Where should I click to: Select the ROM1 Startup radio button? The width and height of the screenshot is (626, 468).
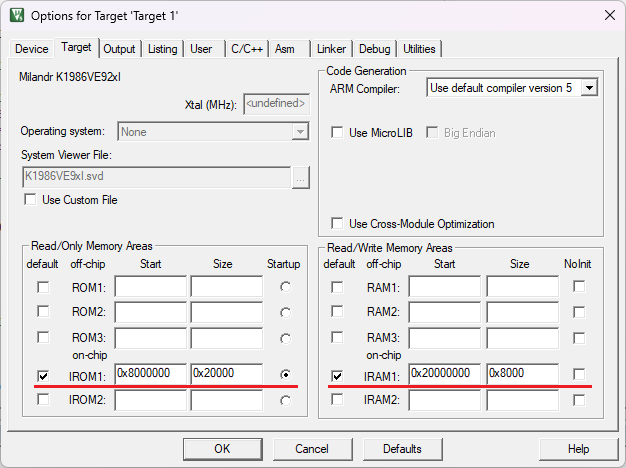[287, 287]
